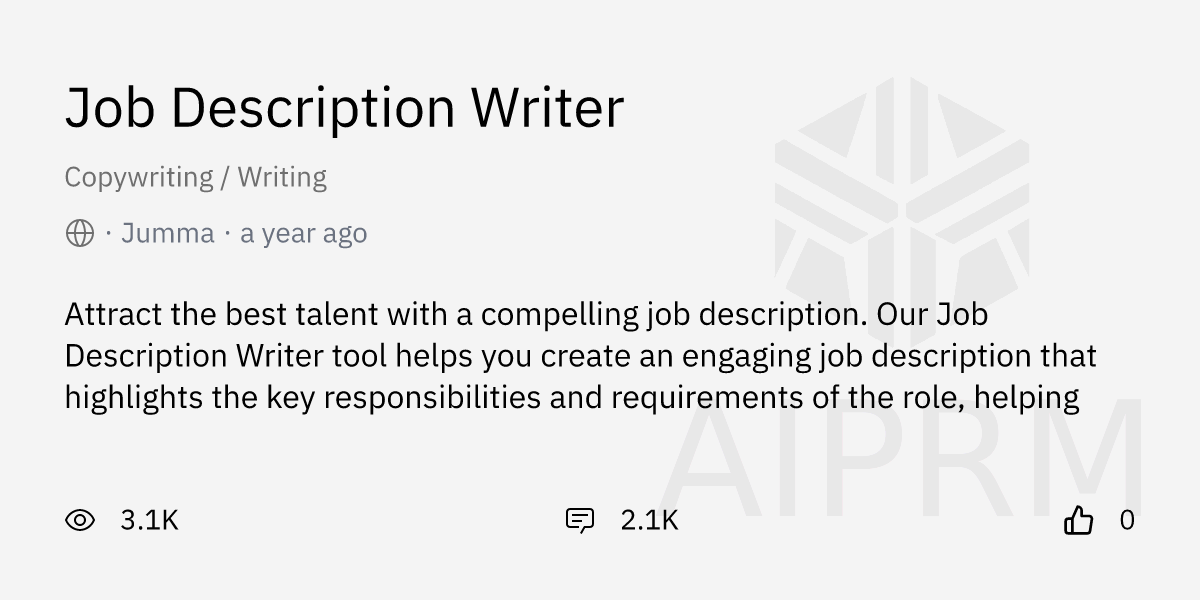Click the "highlights the key responsibilities" line
1200x600 pixels.
pos(300,398)
